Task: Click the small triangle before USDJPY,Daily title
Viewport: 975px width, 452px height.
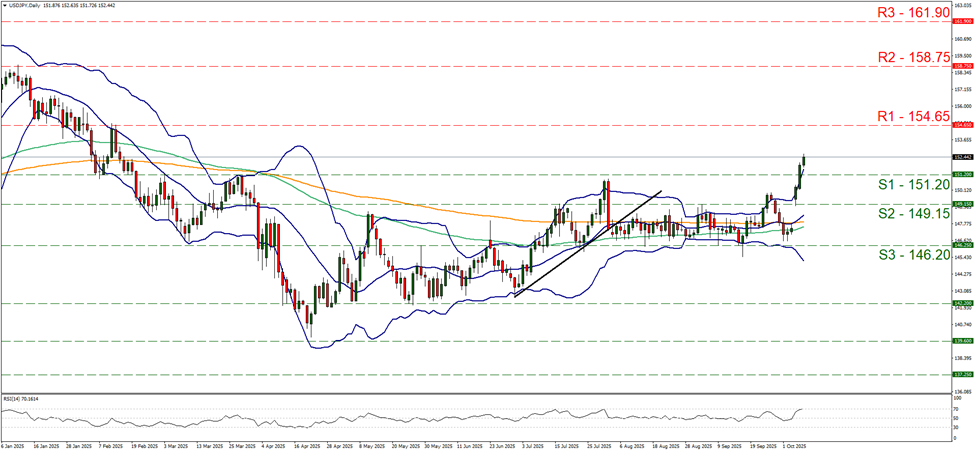Action: click(4, 4)
